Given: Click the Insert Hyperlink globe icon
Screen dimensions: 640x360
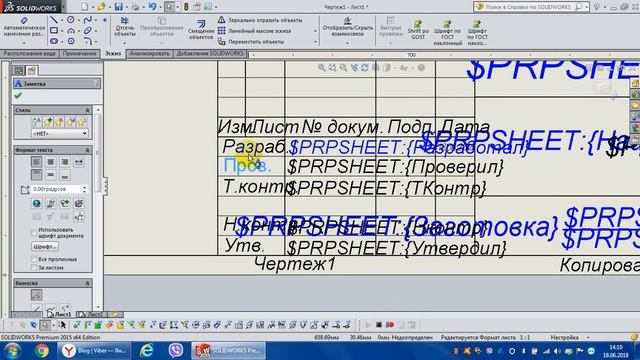Looking at the screenshot, I should [x=37, y=203].
